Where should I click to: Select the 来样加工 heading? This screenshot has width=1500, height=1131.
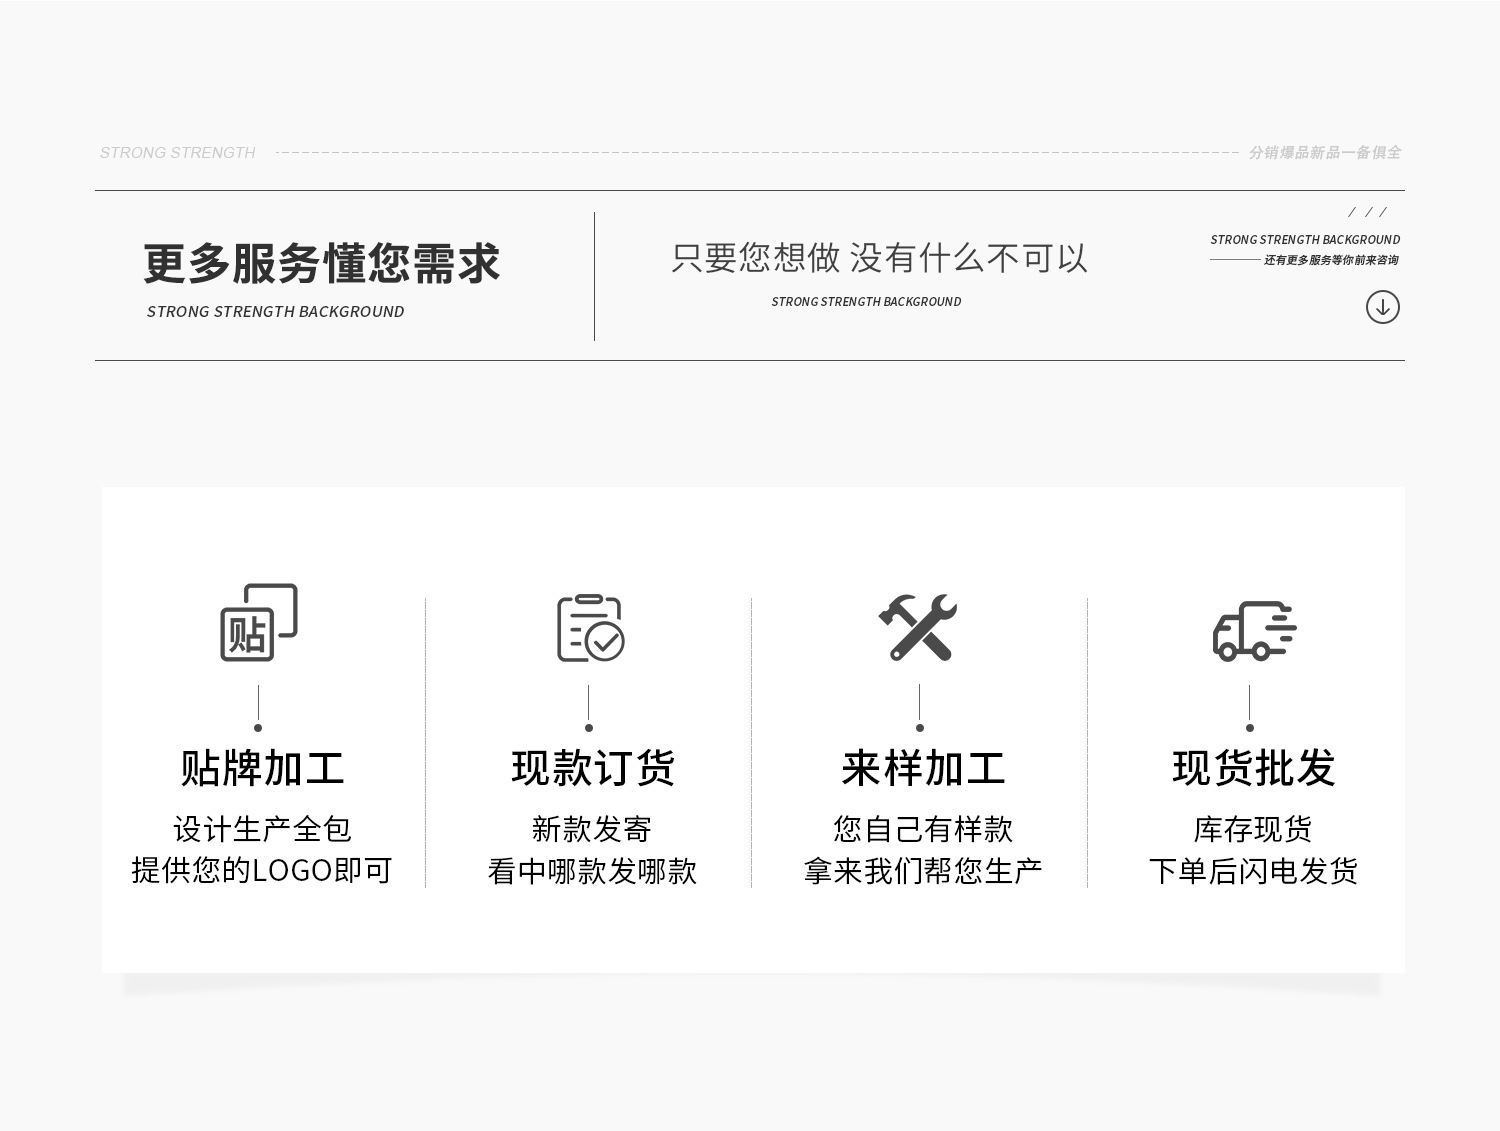click(923, 768)
